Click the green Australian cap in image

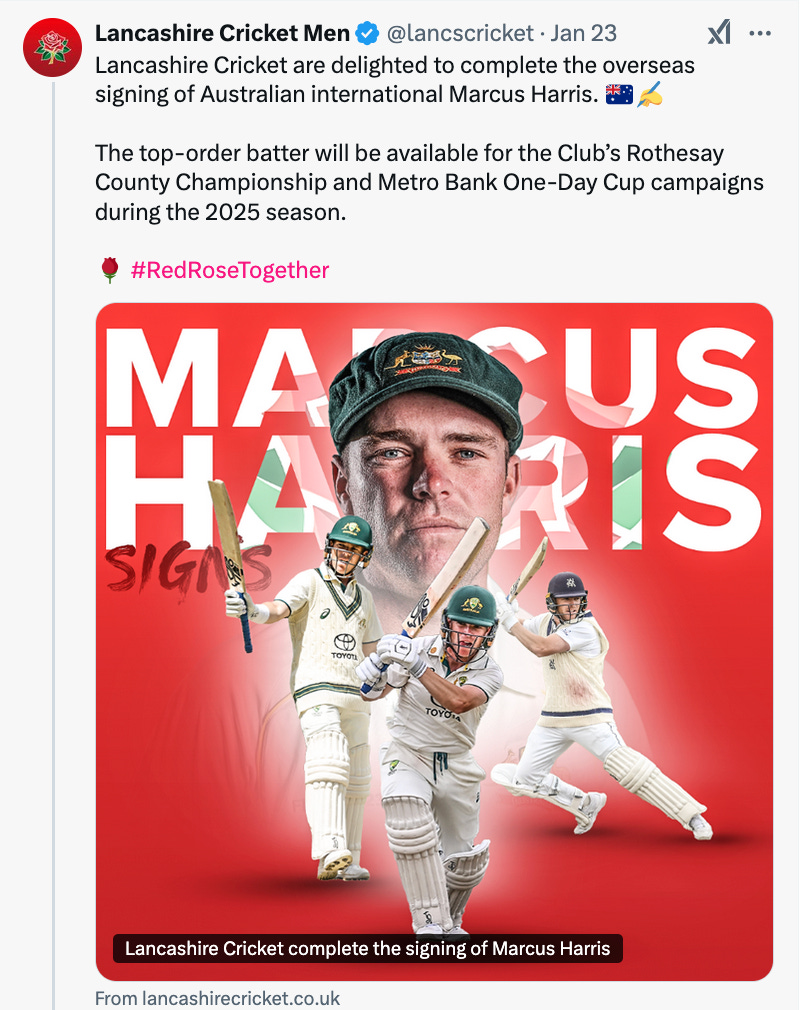pyautogui.click(x=425, y=386)
